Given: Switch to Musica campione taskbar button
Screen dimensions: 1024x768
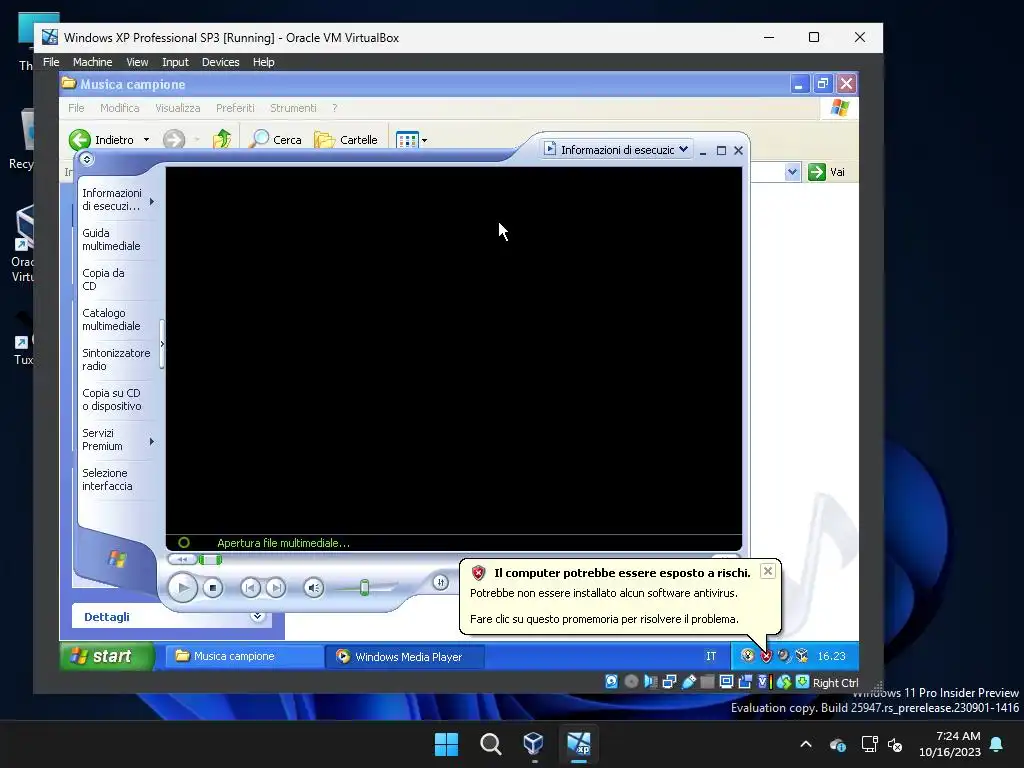Looking at the screenshot, I should [x=243, y=656].
